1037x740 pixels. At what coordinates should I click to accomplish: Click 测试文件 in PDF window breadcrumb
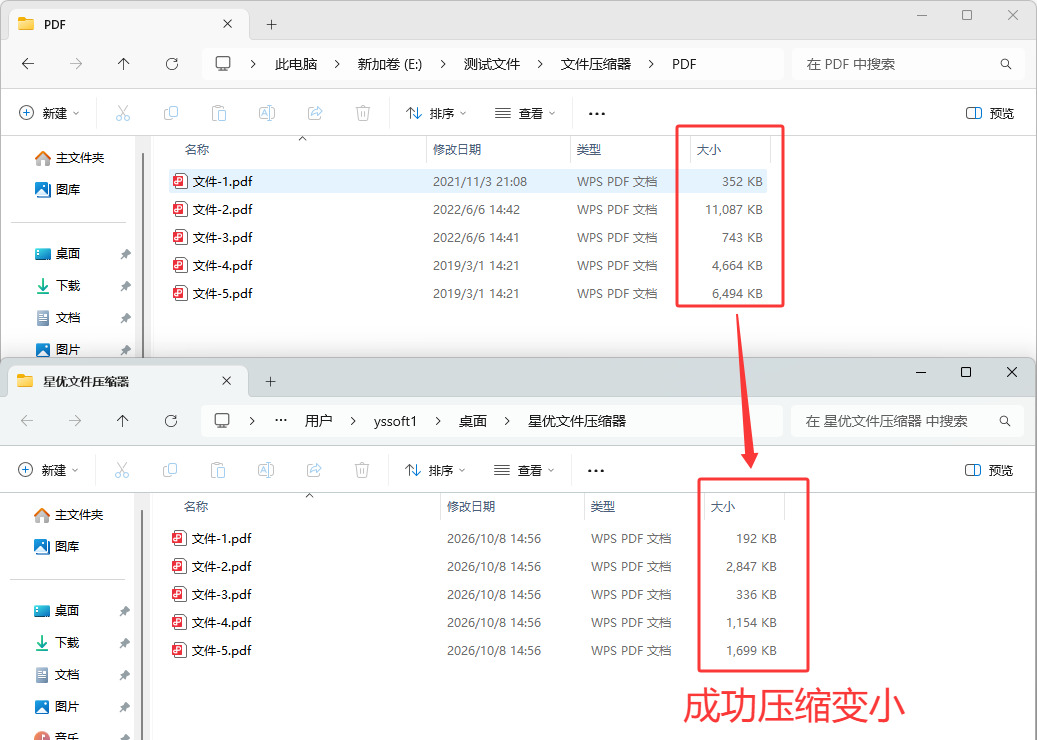pyautogui.click(x=491, y=64)
